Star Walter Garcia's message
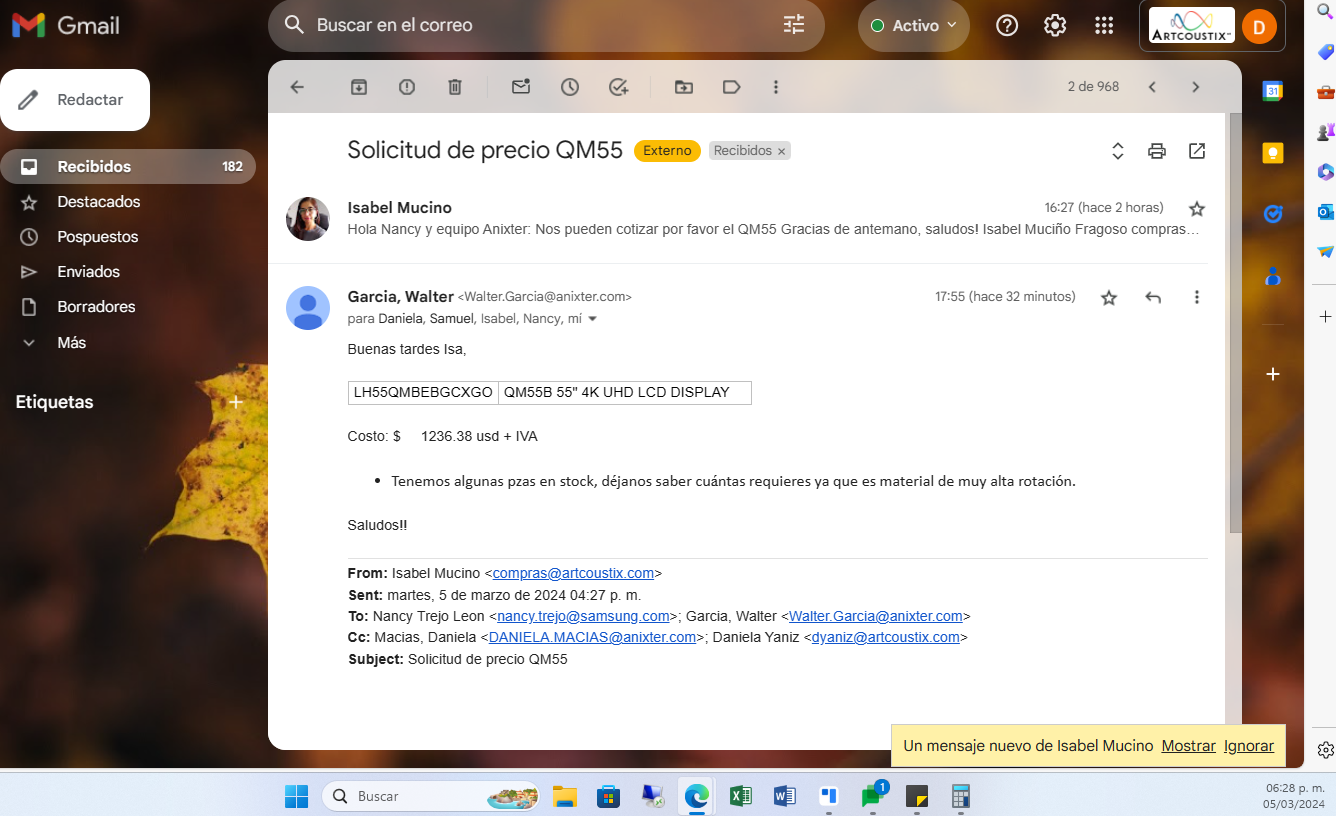Screen dimensions: 1336x816 (1109, 297)
